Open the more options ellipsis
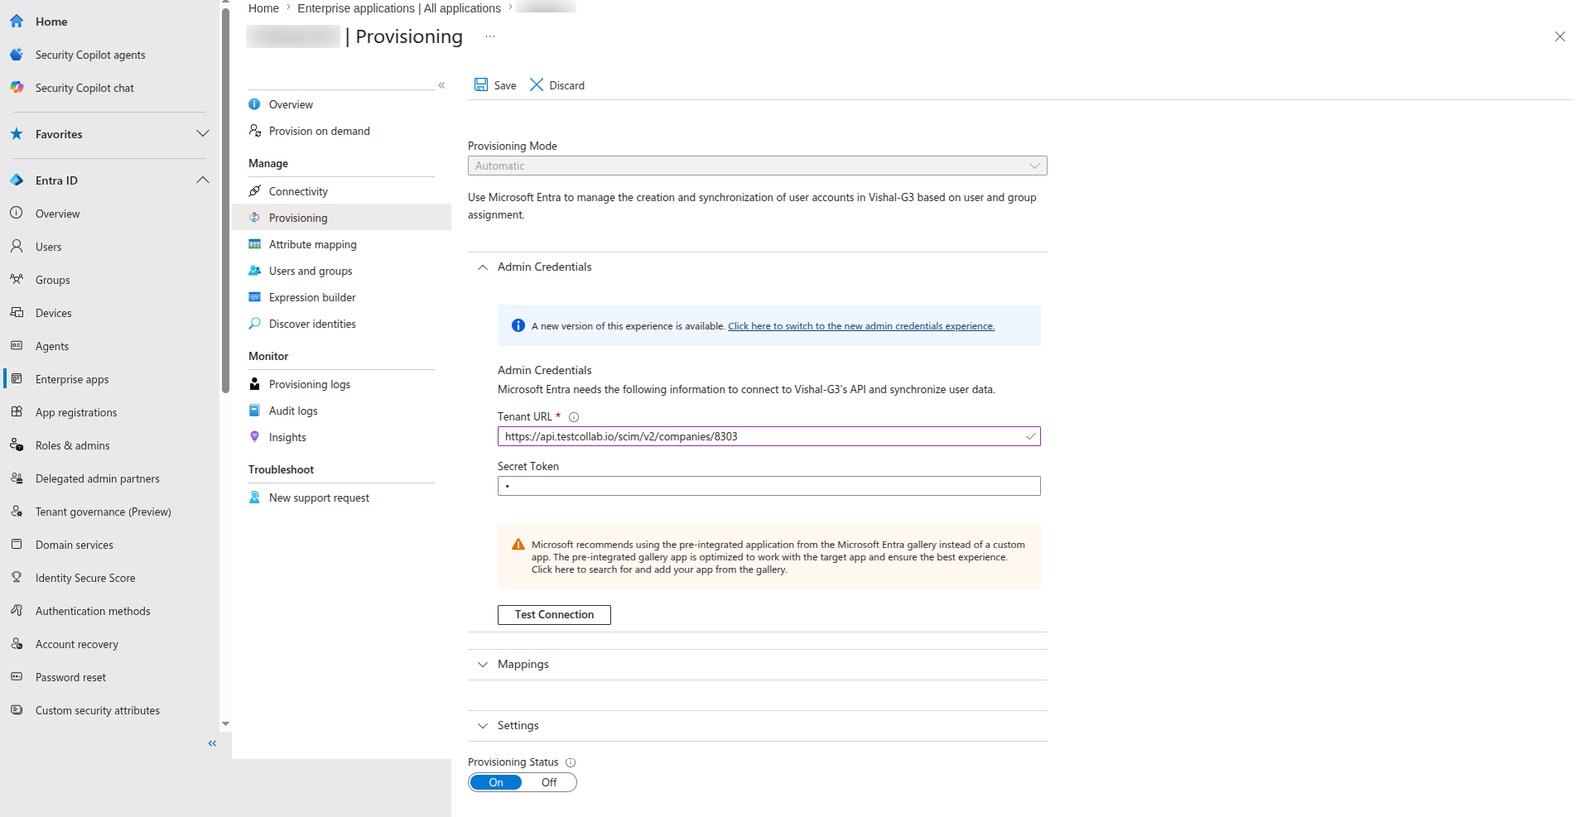The width and height of the screenshot is (1590, 817). pos(490,37)
